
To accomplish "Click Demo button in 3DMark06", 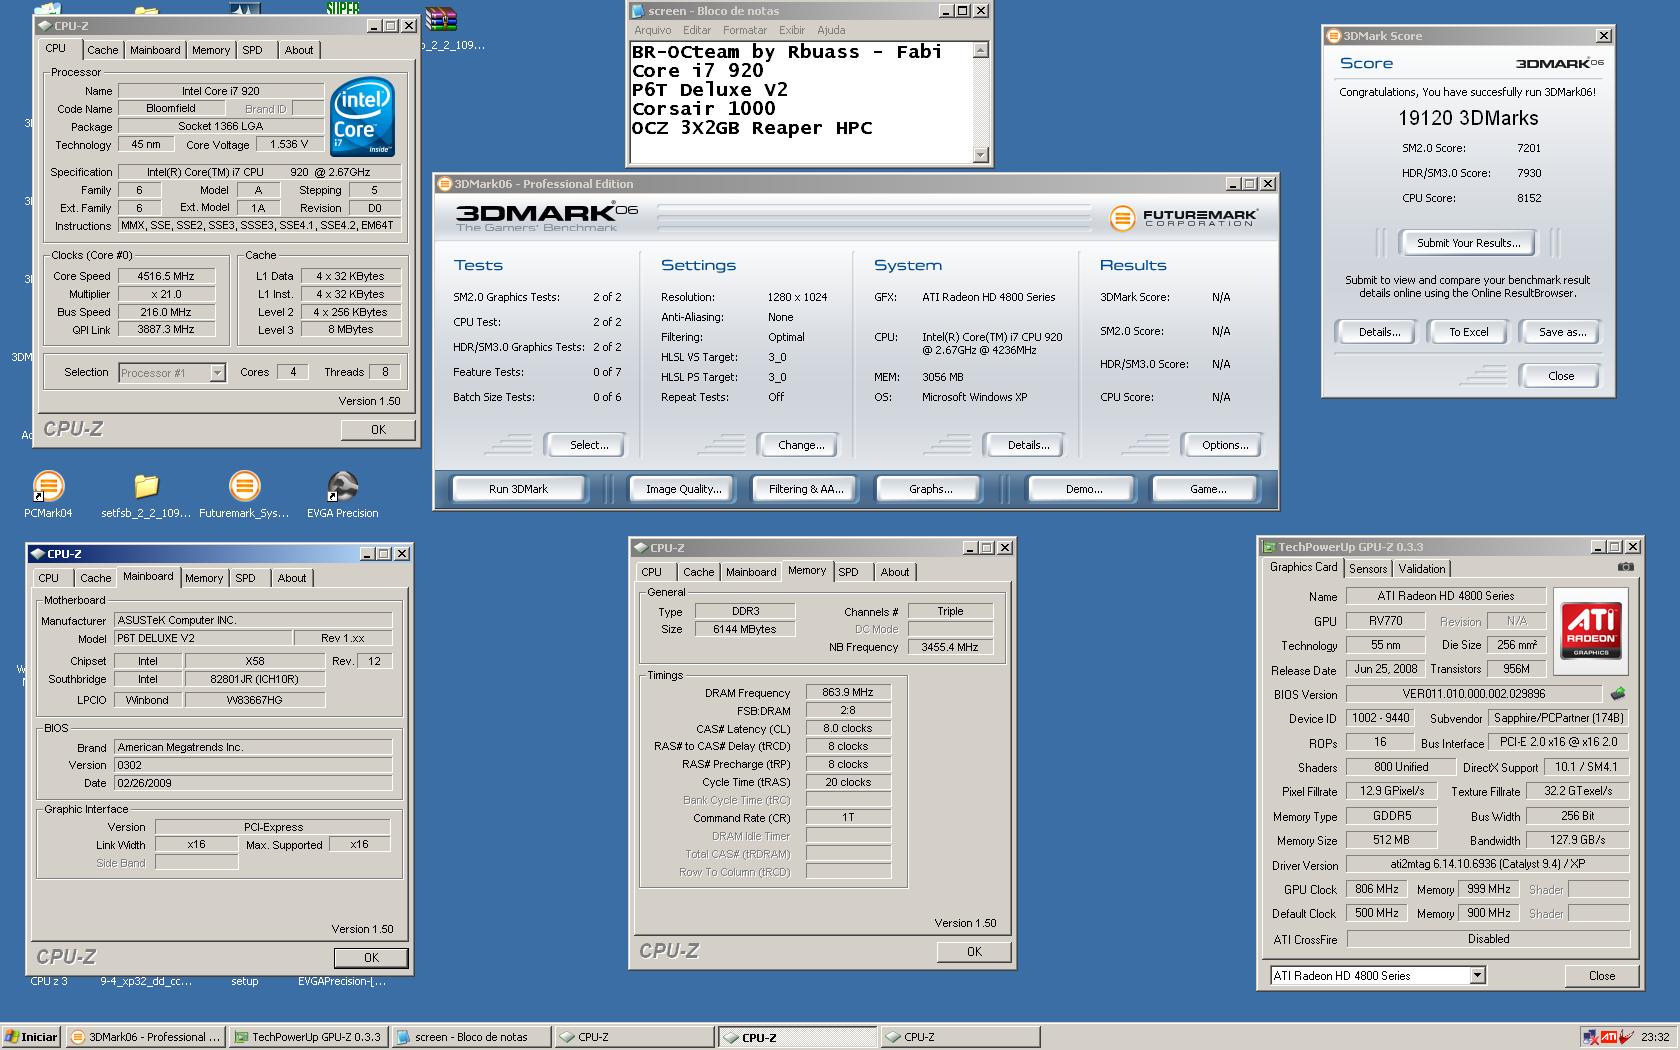I will [1083, 489].
